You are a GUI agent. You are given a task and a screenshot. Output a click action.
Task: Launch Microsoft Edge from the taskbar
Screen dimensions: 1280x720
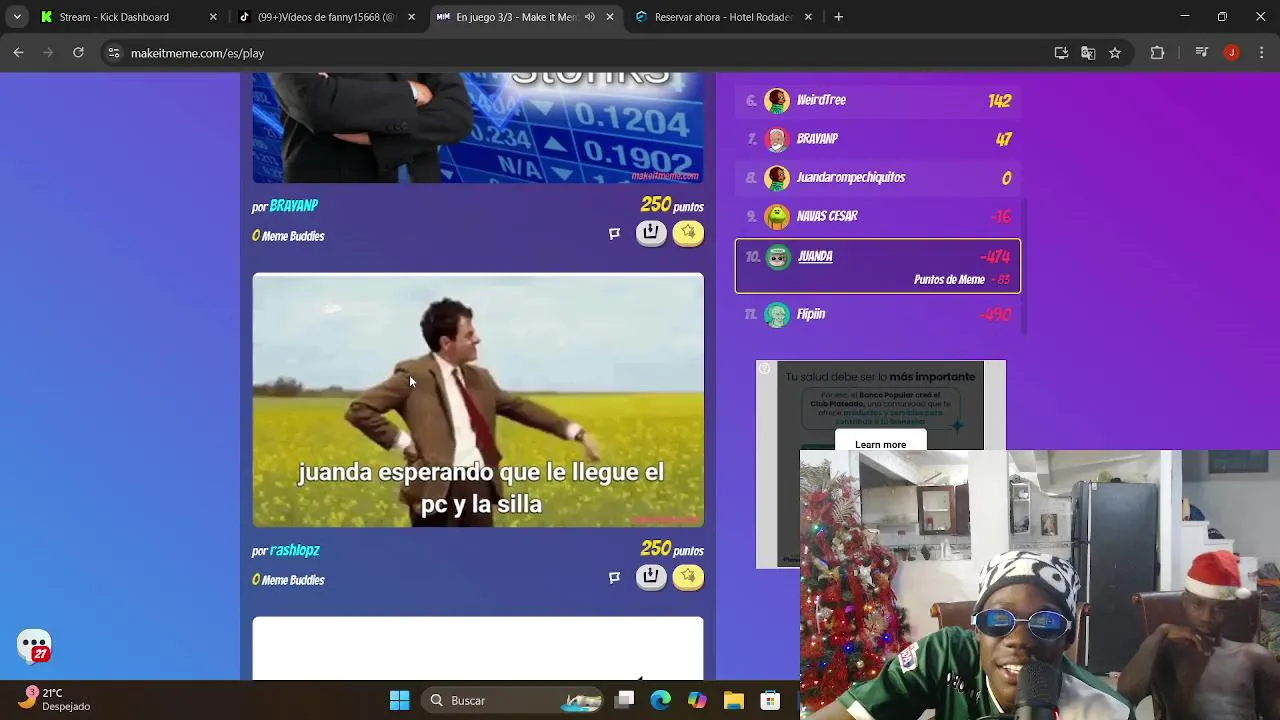coord(661,700)
